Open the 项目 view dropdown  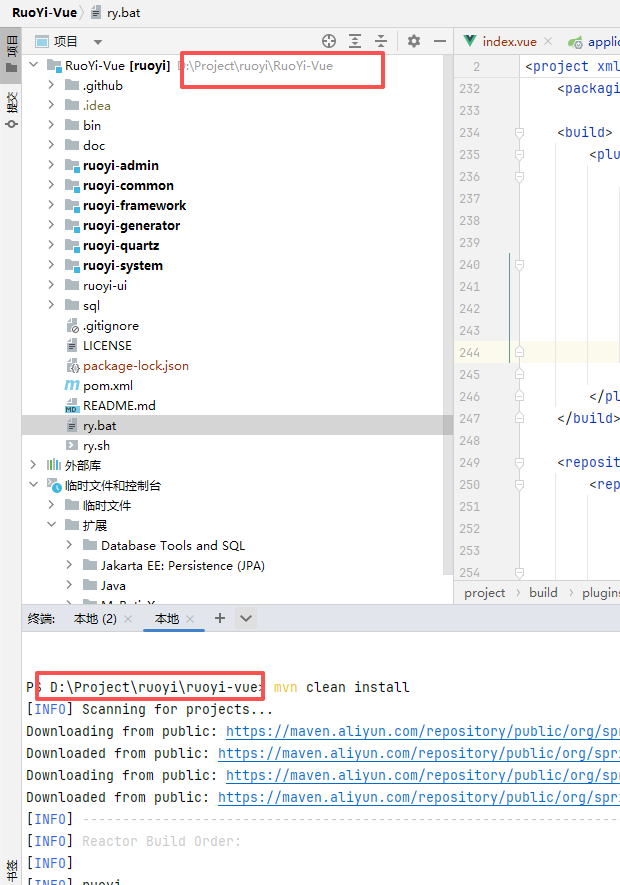[x=97, y=42]
